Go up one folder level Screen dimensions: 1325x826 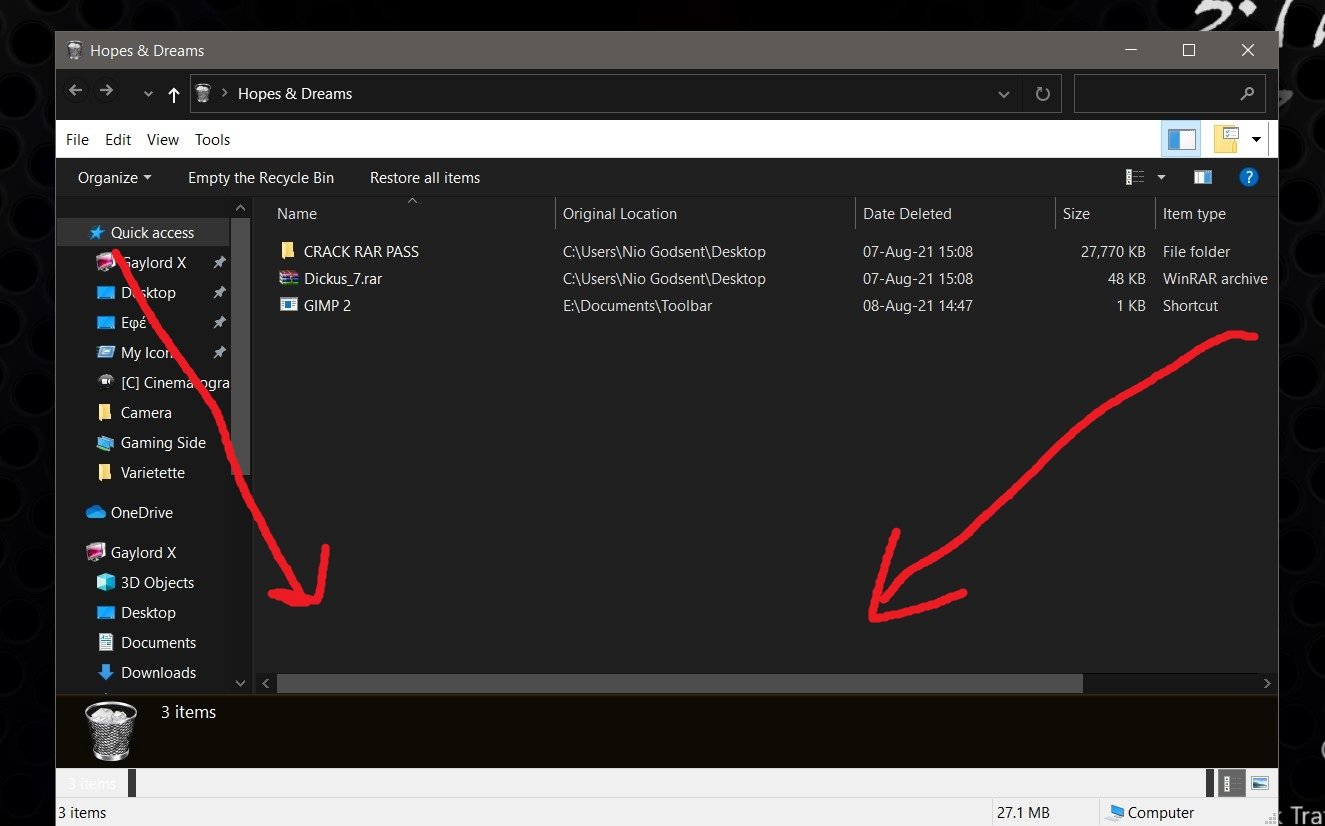pyautogui.click(x=174, y=94)
